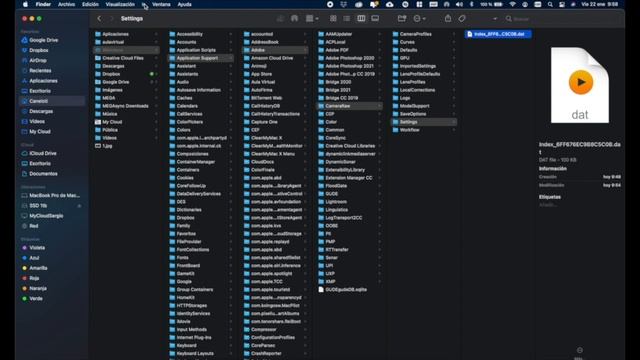Expand the chevron on the LensProfileDefaults row
Image resolution: width=640 pixels, height=360 pixels.
point(454,74)
